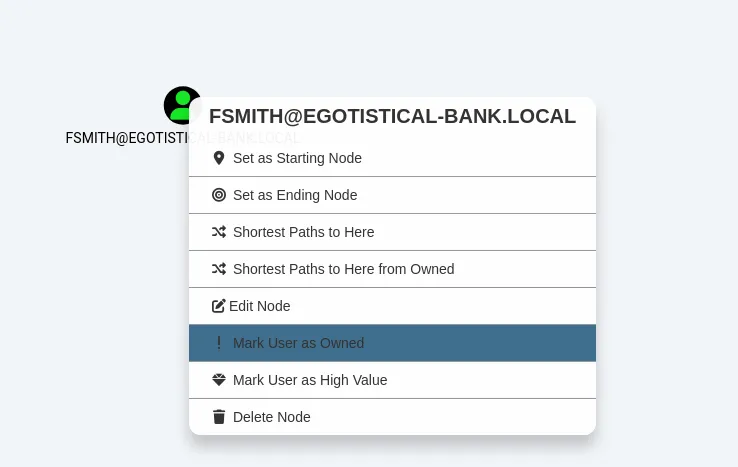Image resolution: width=738 pixels, height=467 pixels.
Task: Choose Set as Ending Node
Action: pyautogui.click(x=295, y=195)
